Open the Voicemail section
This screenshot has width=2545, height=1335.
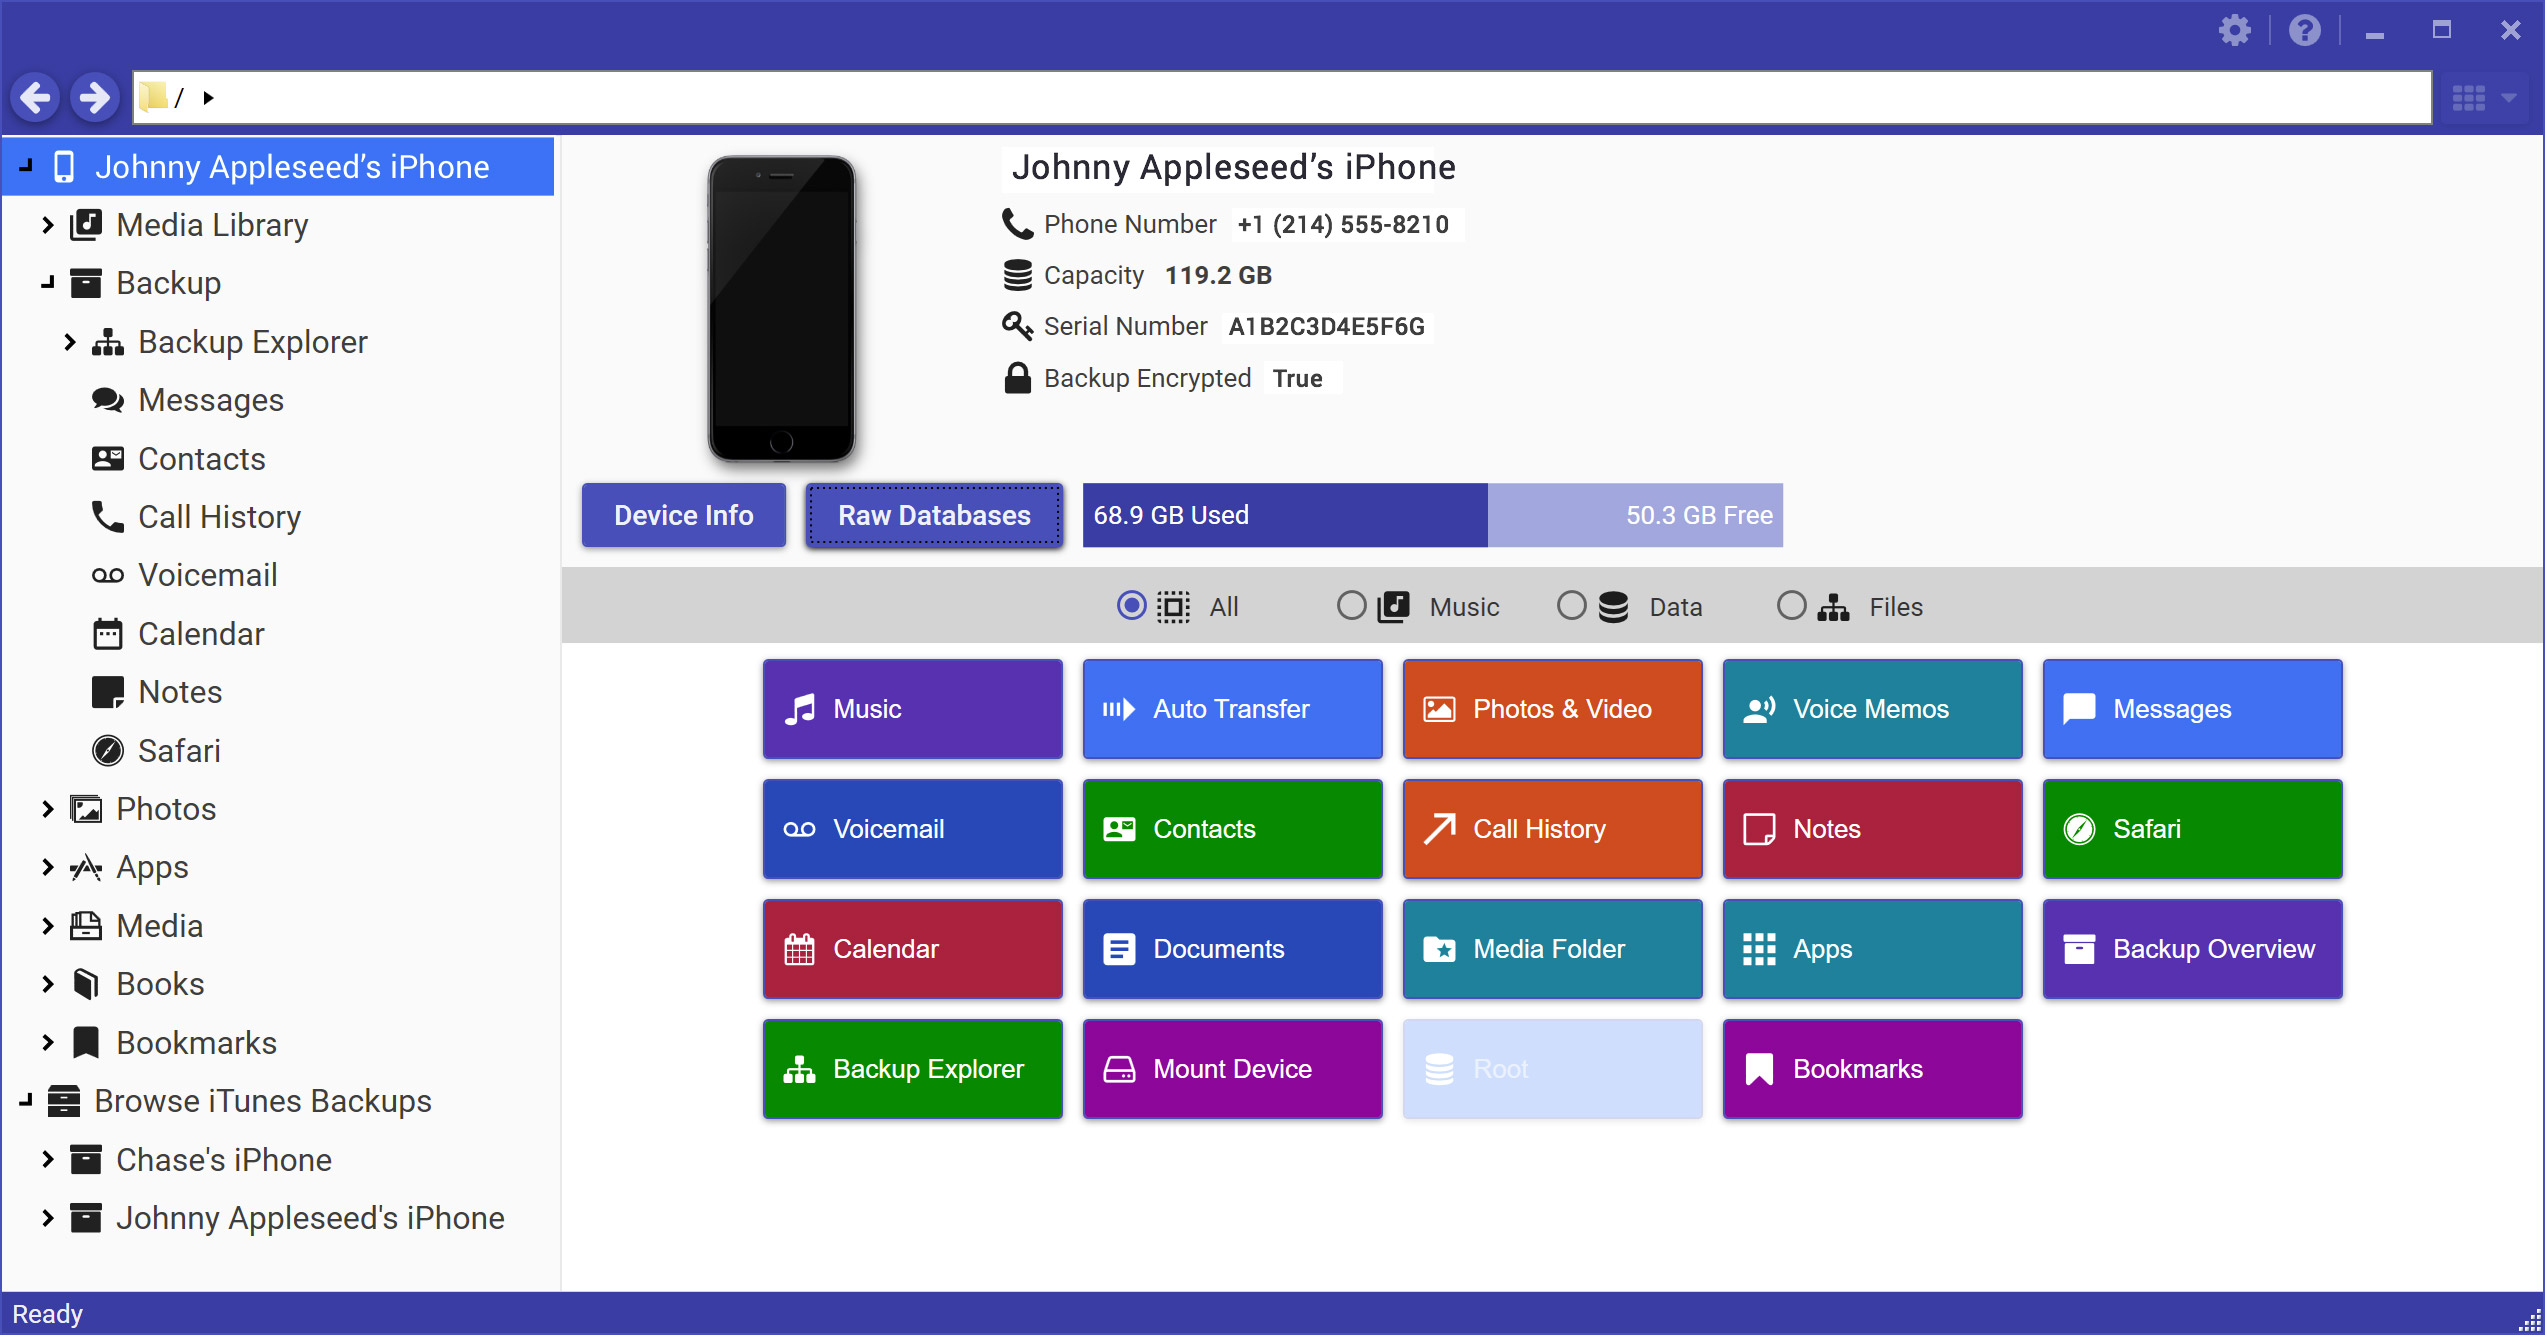[911, 828]
